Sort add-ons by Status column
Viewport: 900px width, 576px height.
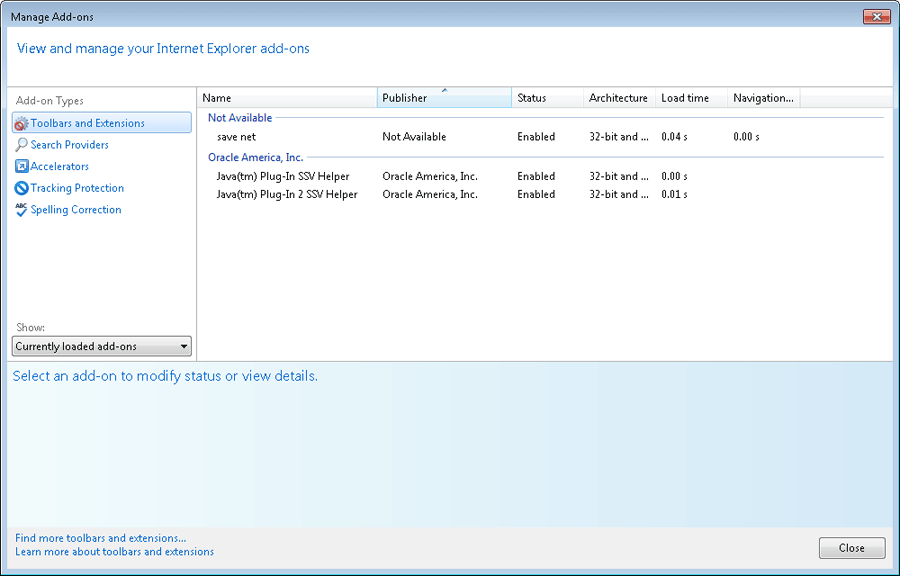point(547,98)
